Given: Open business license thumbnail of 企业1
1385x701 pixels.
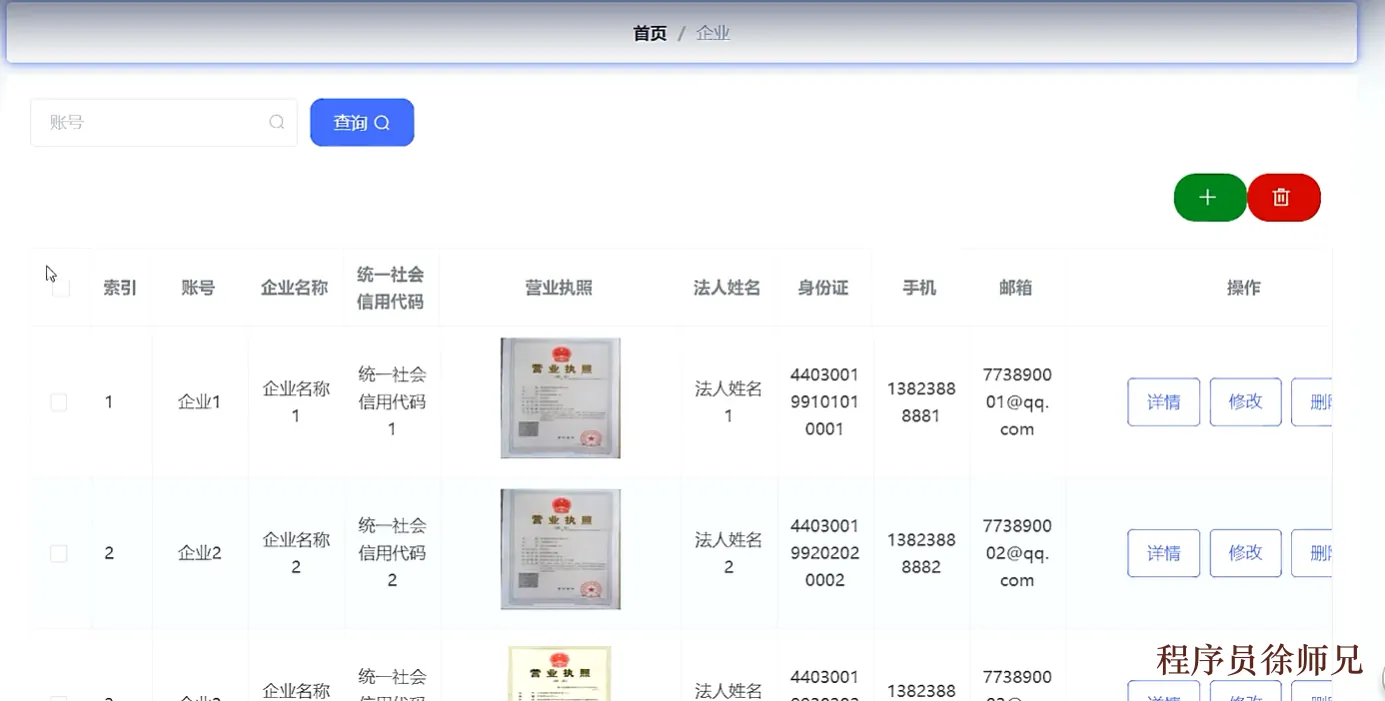Looking at the screenshot, I should (x=560, y=398).
